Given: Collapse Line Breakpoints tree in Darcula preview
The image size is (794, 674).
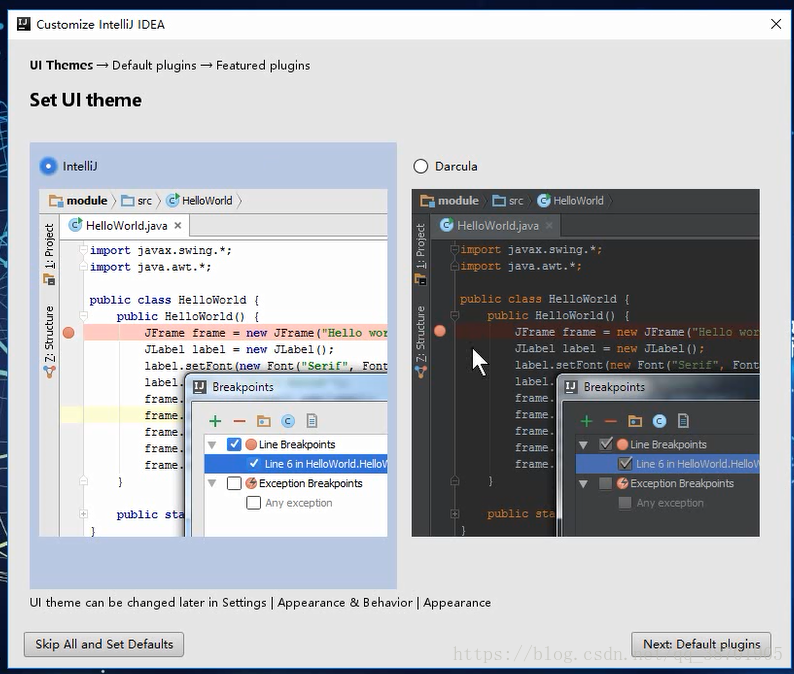Looking at the screenshot, I should point(583,445).
